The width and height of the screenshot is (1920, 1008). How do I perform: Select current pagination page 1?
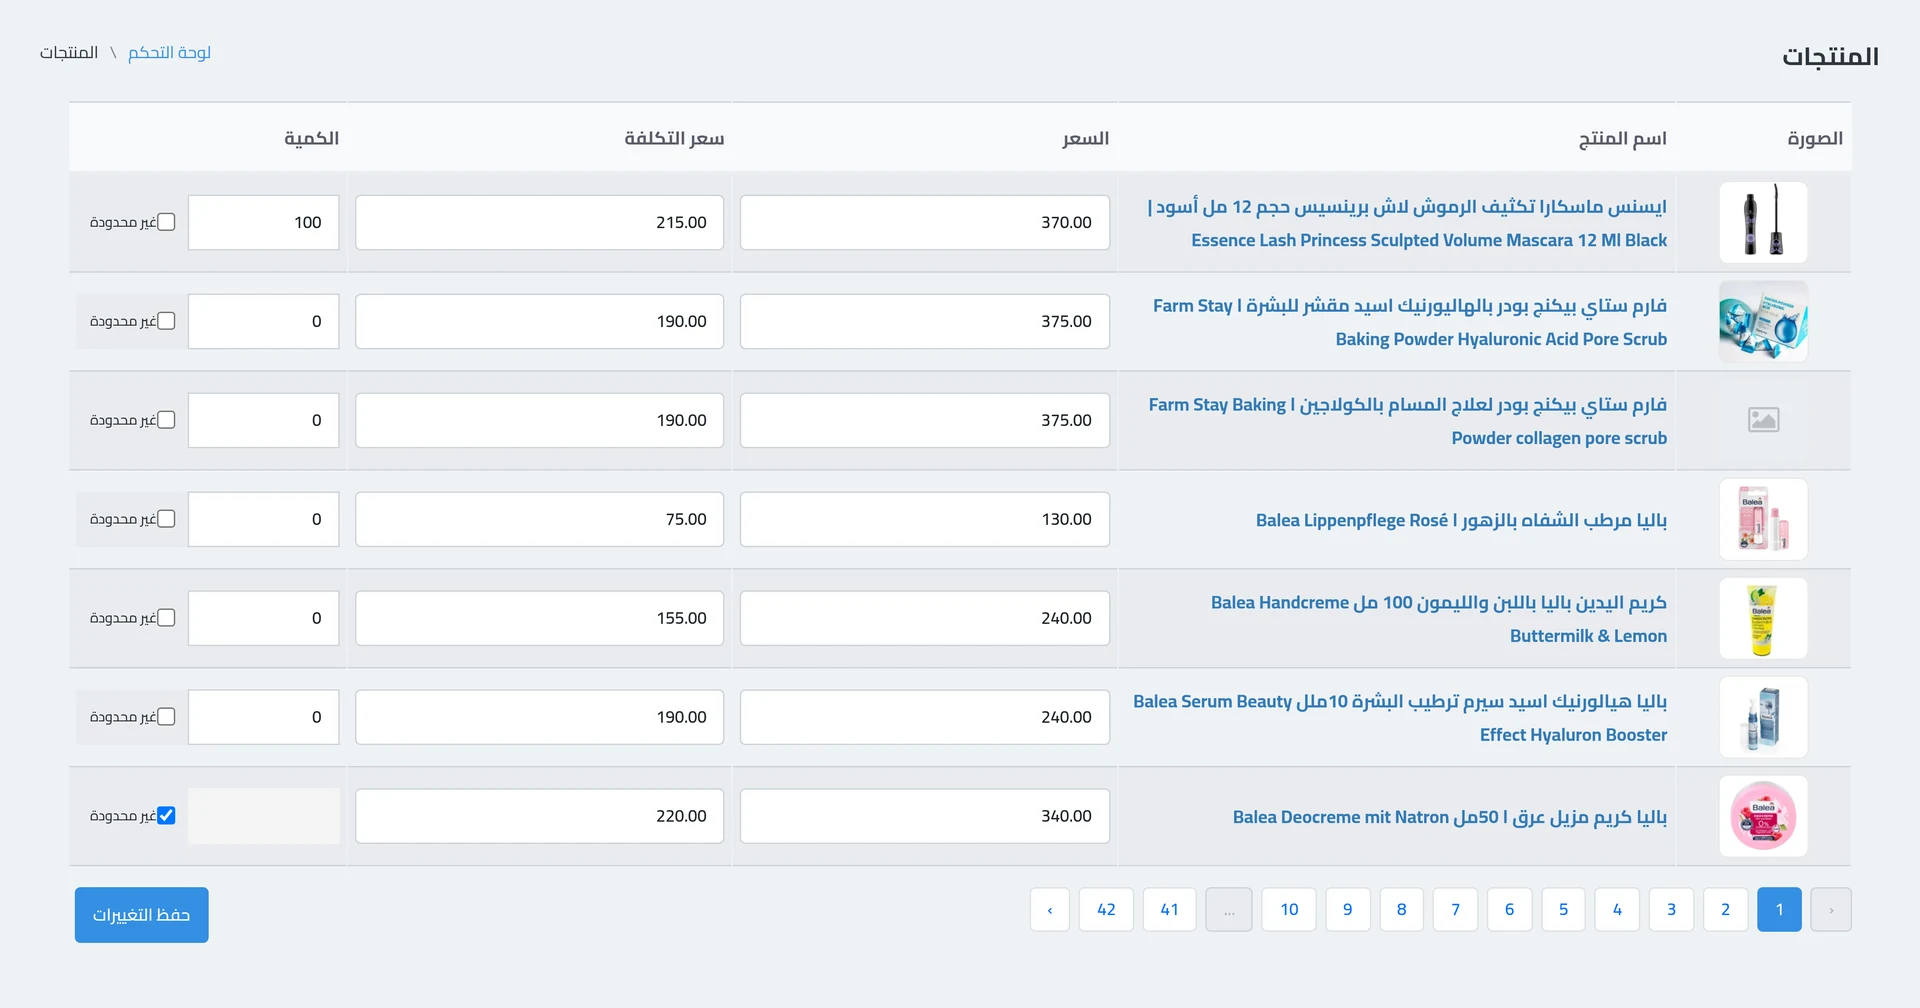[1779, 909]
